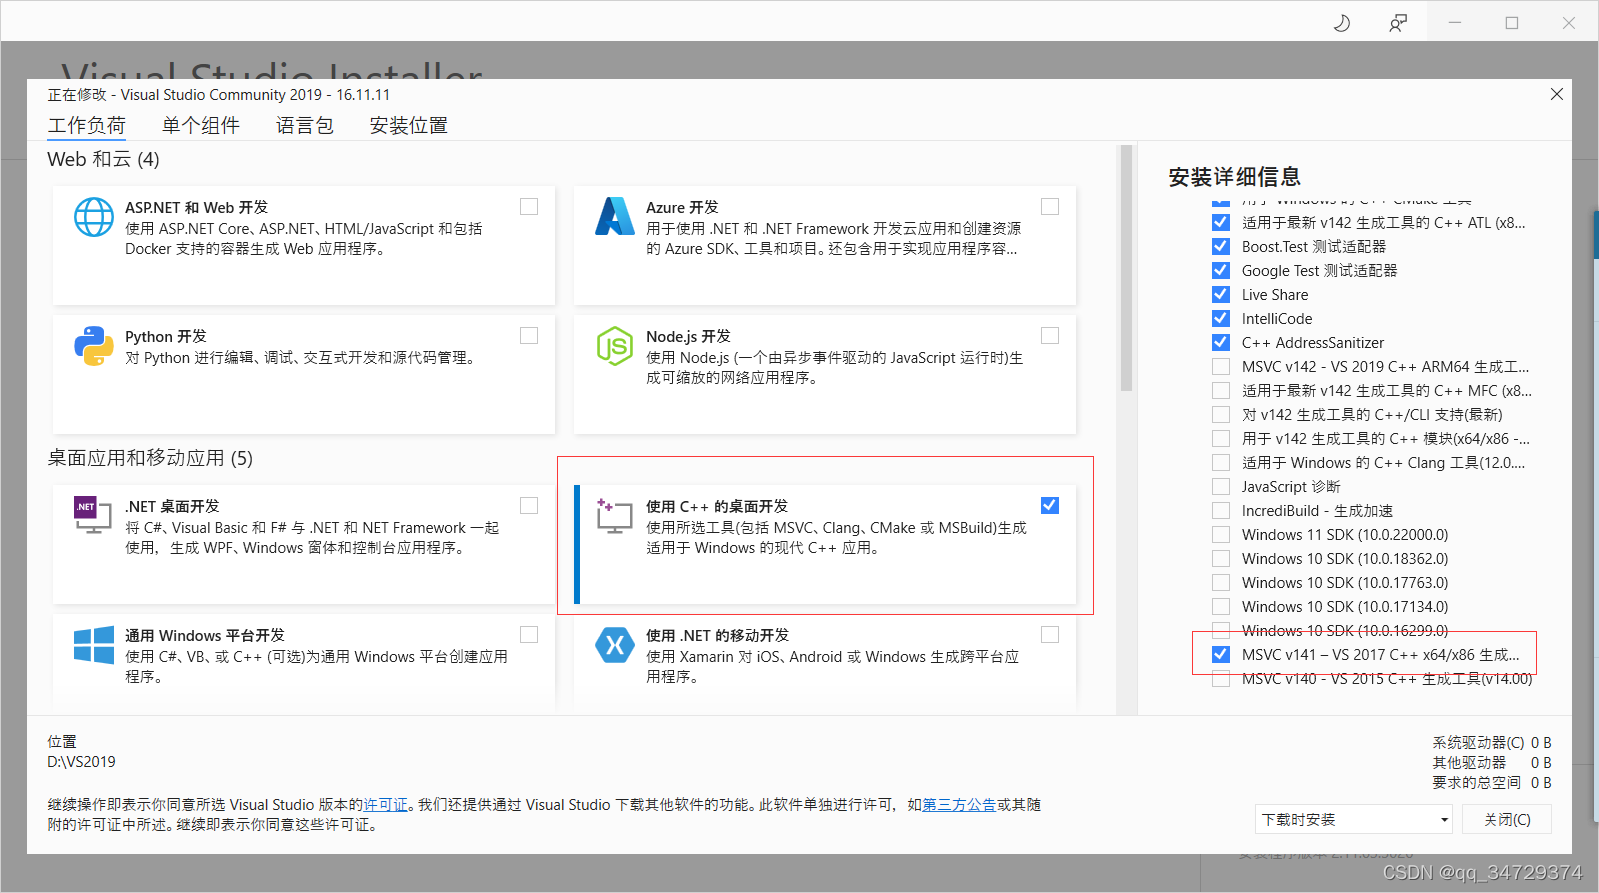The width and height of the screenshot is (1599, 893).
Task: Open the 下载时安装 install mode dropdown
Action: pos(1354,819)
